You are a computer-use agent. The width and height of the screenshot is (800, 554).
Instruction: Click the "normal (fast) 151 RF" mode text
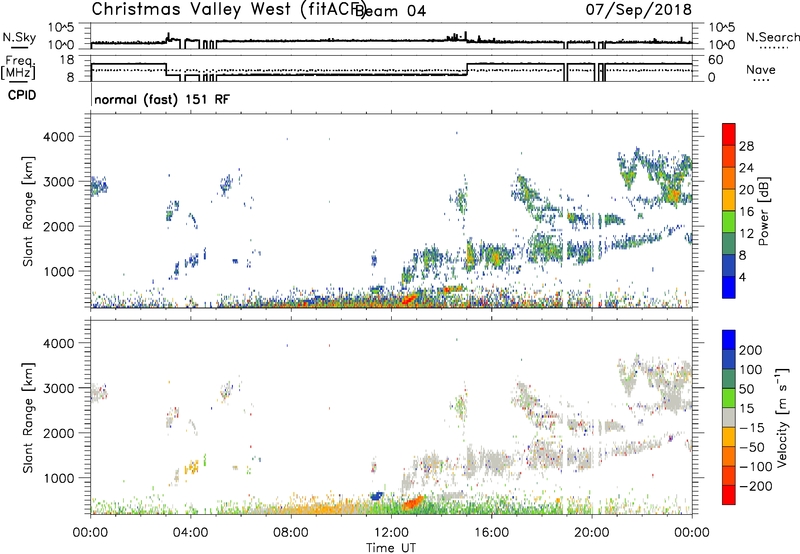coord(162,99)
